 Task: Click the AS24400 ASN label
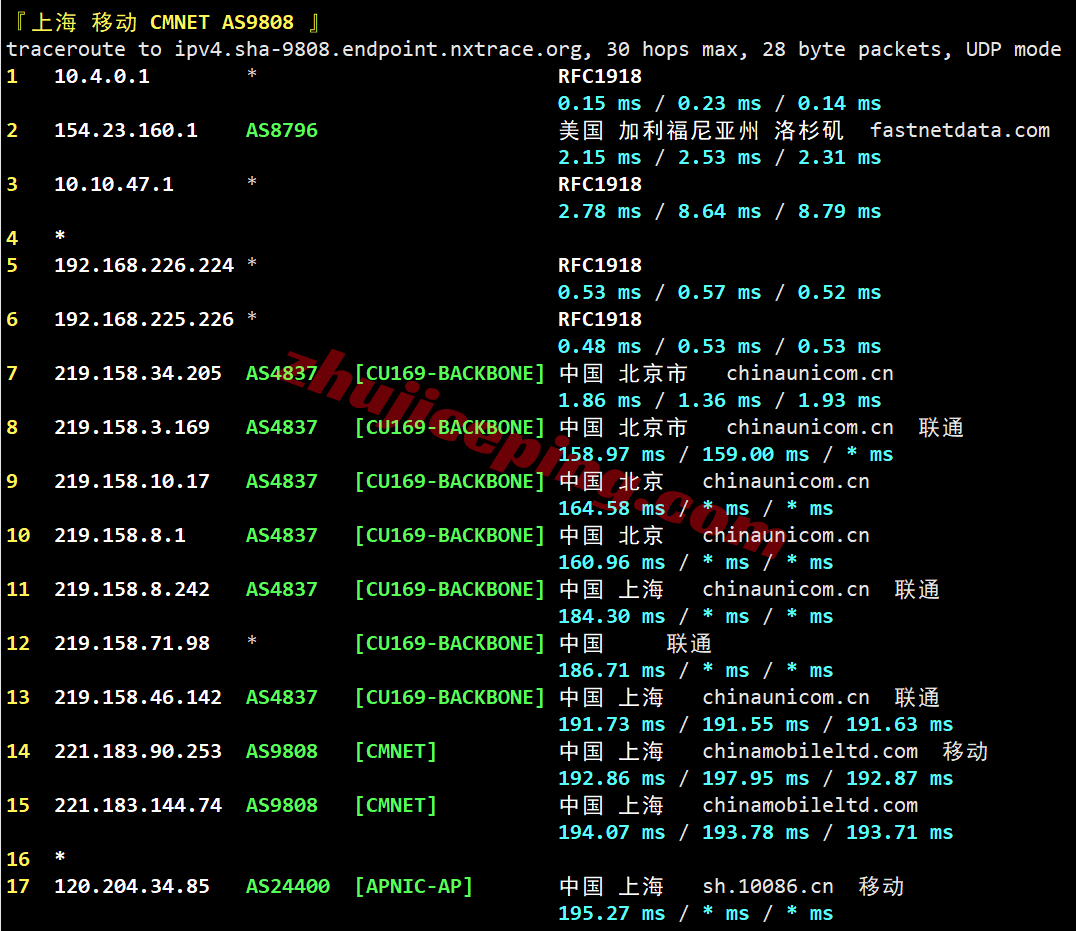click(x=288, y=886)
